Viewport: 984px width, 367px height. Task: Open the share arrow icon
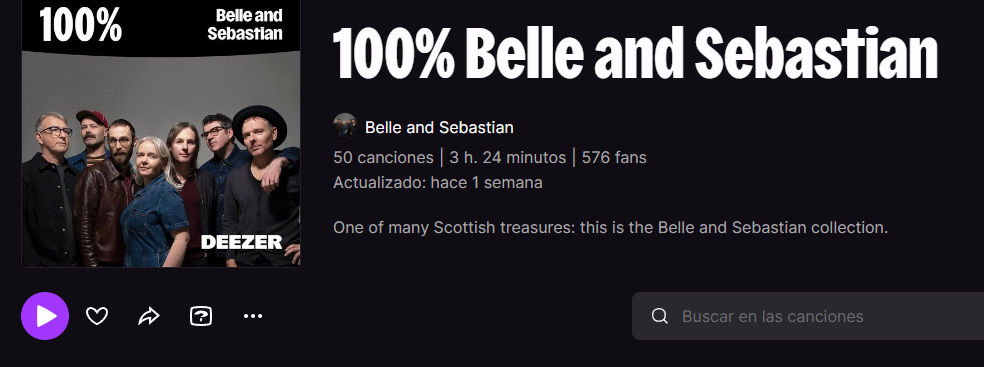149,316
